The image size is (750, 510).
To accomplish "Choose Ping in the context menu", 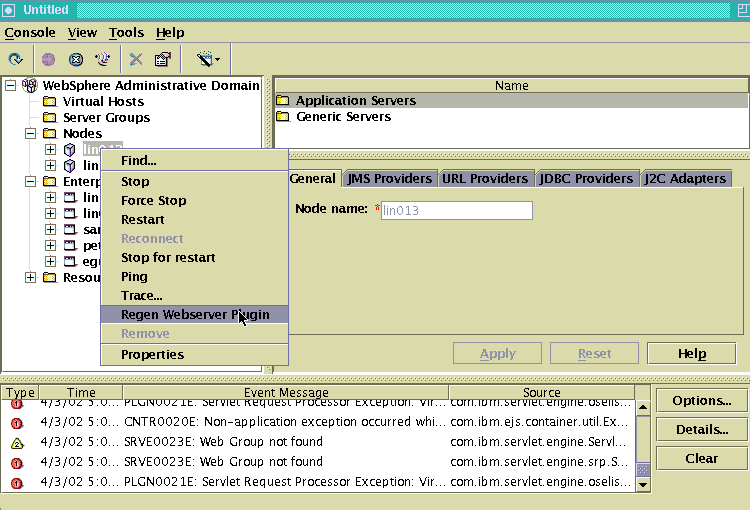I will (195, 277).
